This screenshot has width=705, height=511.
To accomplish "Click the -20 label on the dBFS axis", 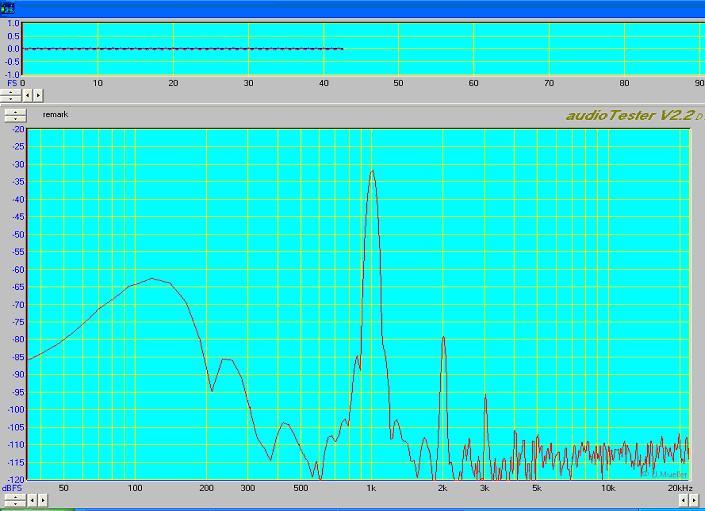I will 18,129.
